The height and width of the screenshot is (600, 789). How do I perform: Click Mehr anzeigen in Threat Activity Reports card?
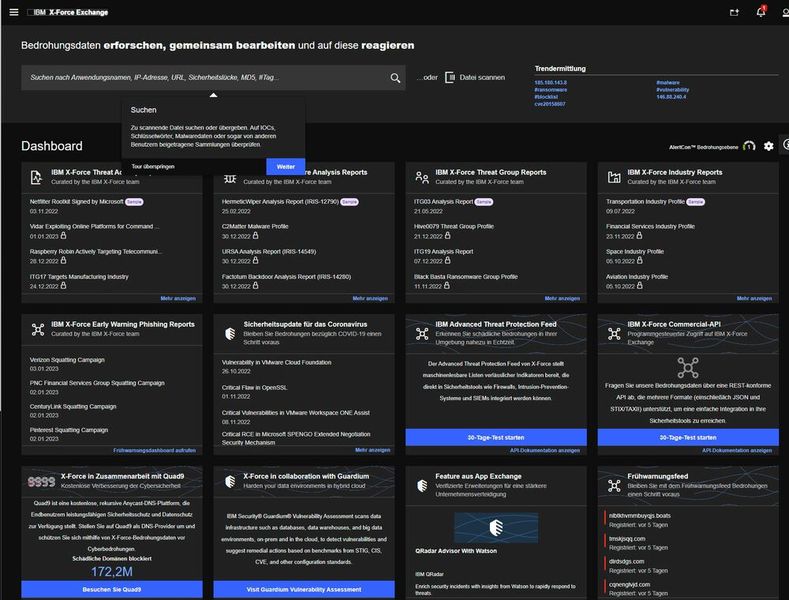click(178, 298)
